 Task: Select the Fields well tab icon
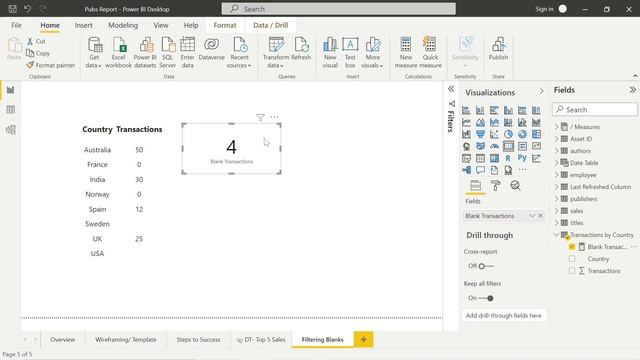coord(476,186)
